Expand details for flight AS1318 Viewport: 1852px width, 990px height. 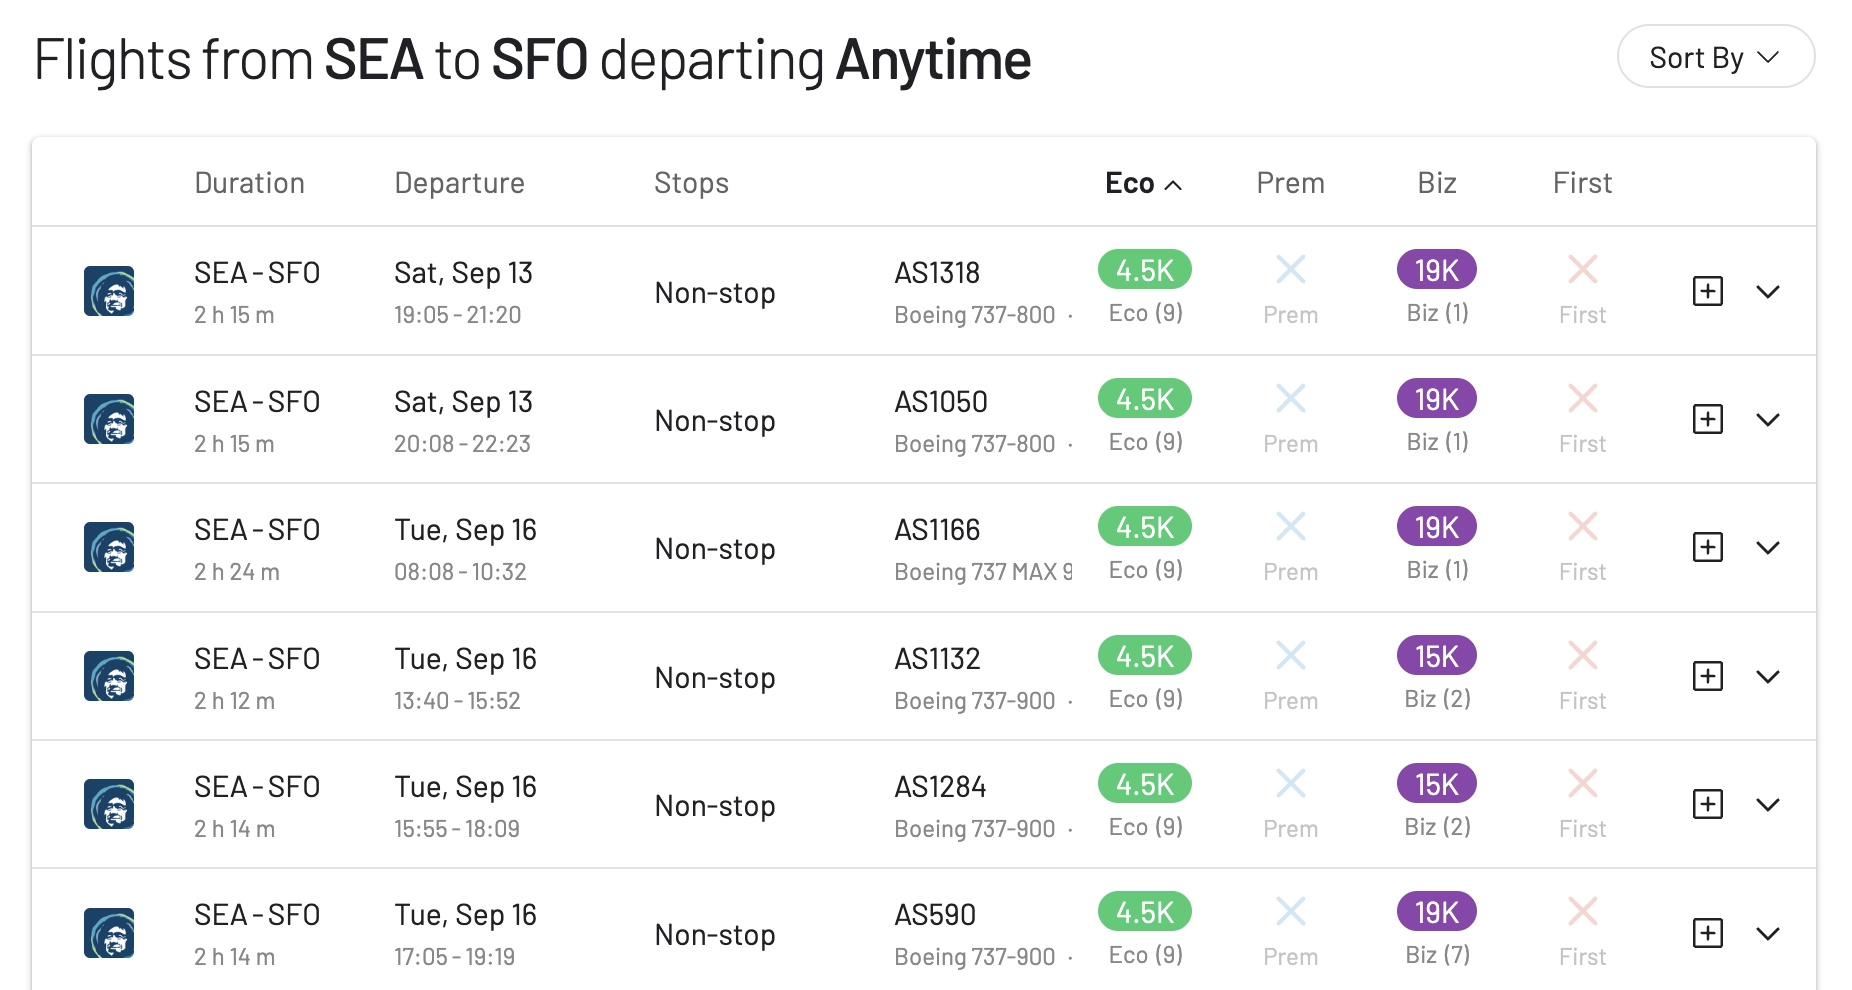click(1768, 291)
